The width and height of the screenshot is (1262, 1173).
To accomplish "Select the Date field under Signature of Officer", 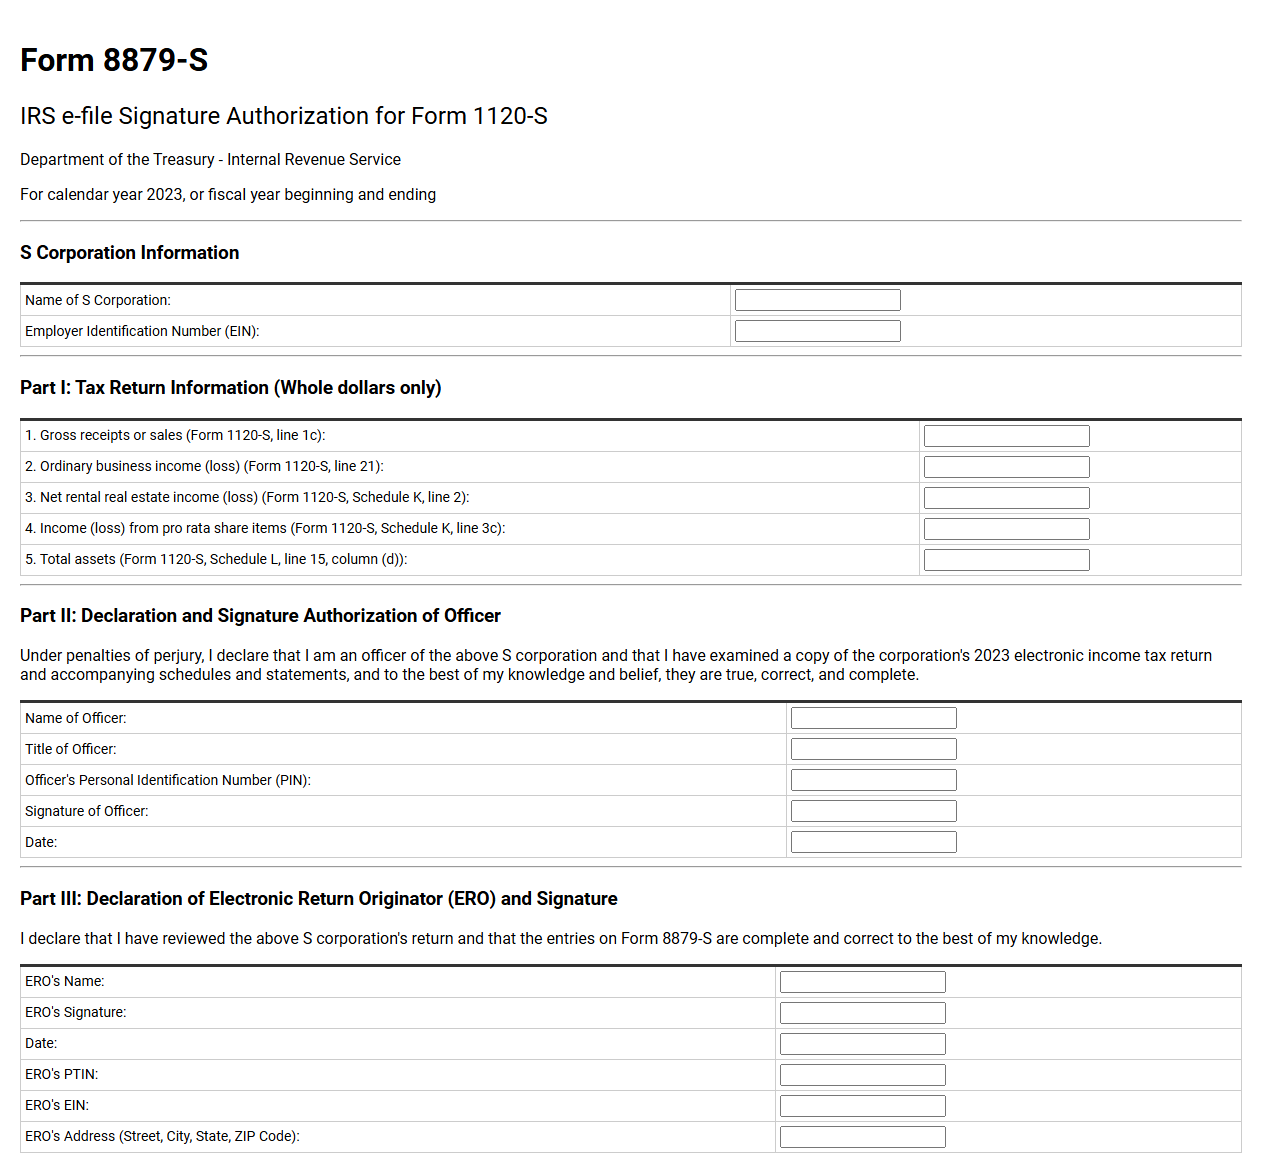I will pyautogui.click(x=873, y=842).
